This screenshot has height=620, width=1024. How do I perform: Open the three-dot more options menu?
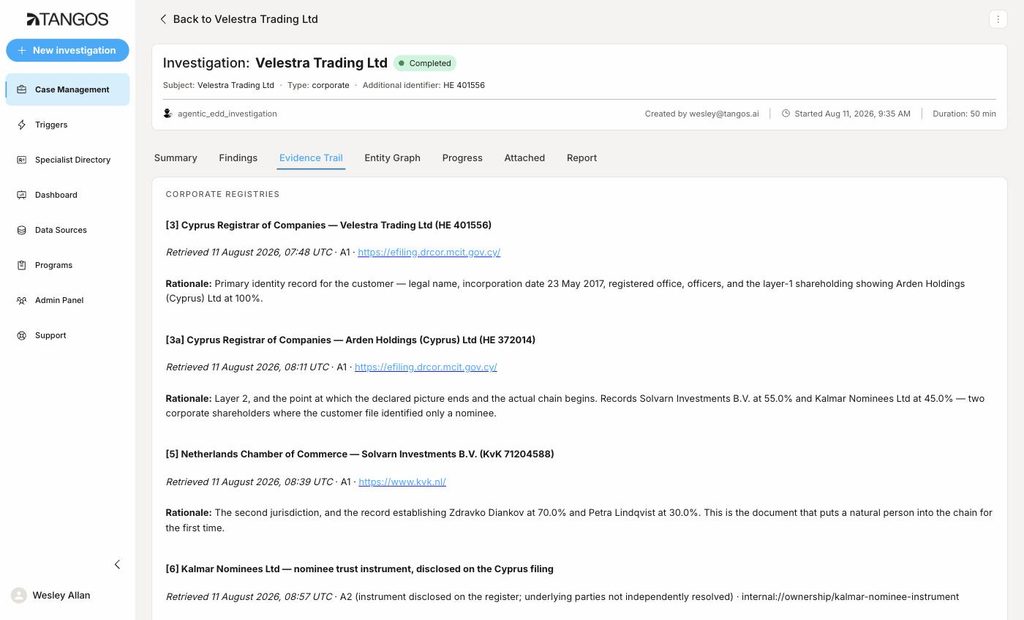pos(997,19)
